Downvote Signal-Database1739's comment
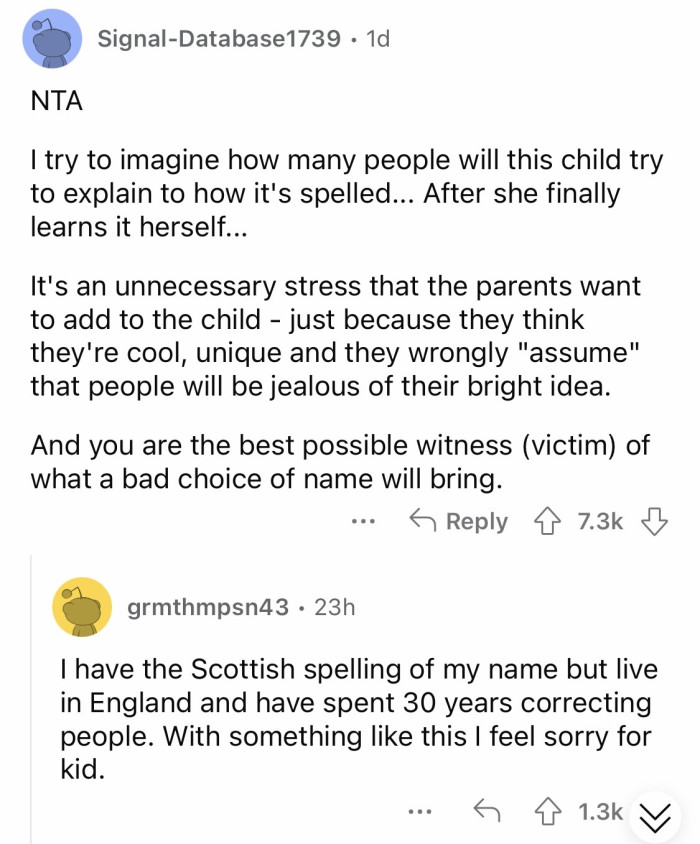Image resolution: width=700 pixels, height=844 pixels. click(653, 521)
